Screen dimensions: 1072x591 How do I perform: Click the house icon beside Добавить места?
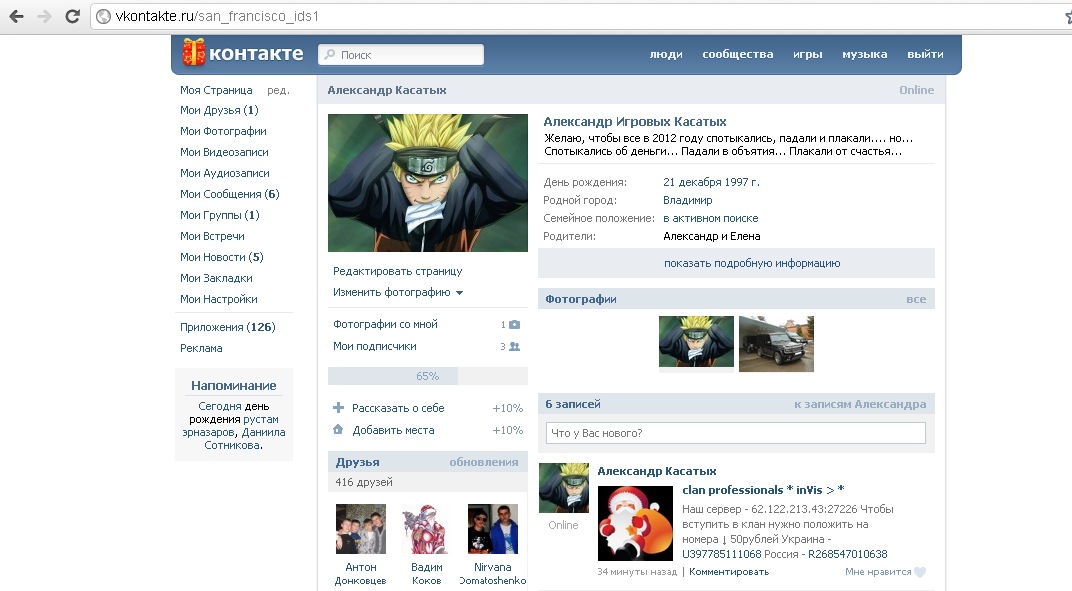click(338, 430)
